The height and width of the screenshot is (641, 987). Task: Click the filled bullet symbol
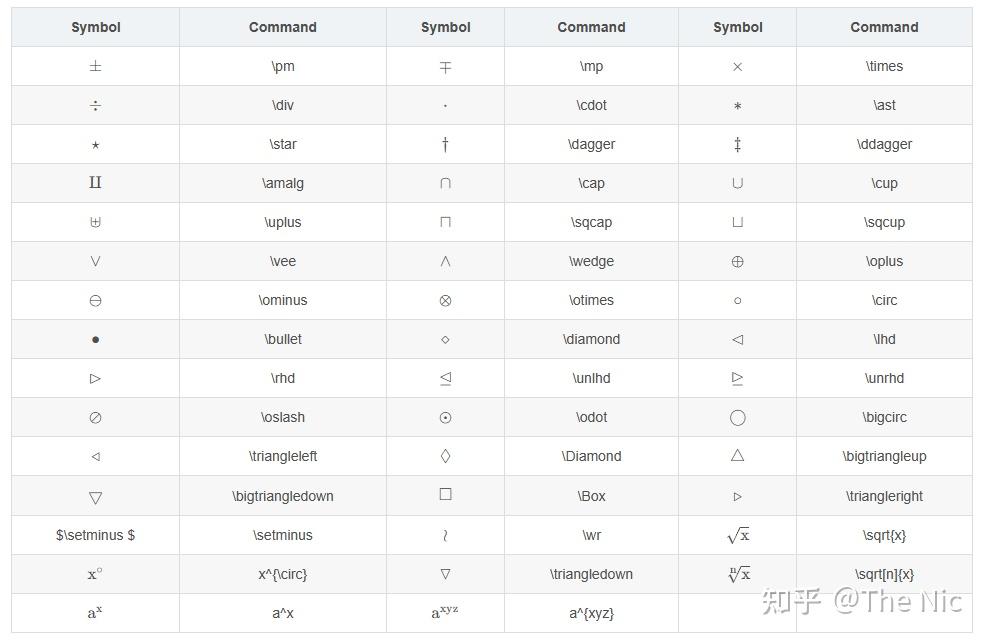point(95,340)
